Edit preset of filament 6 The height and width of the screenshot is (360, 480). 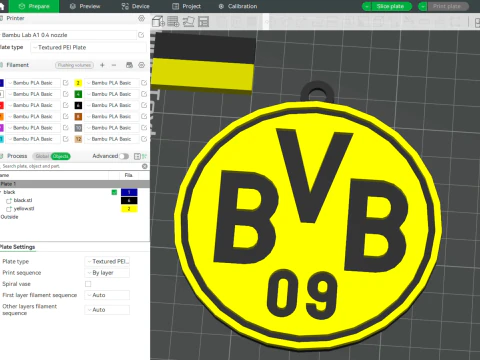pyautogui.click(x=144, y=105)
